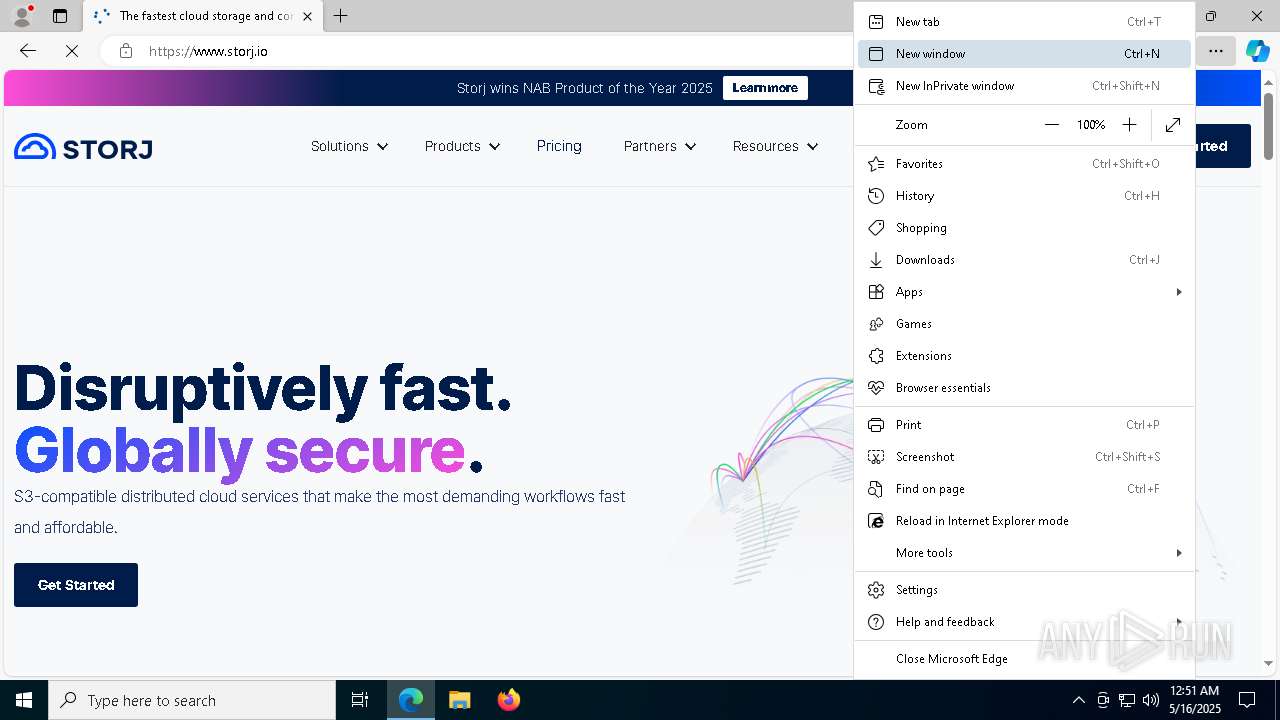The width and height of the screenshot is (1280, 720).
Task: Click the New InPrivate window icon
Action: click(876, 86)
